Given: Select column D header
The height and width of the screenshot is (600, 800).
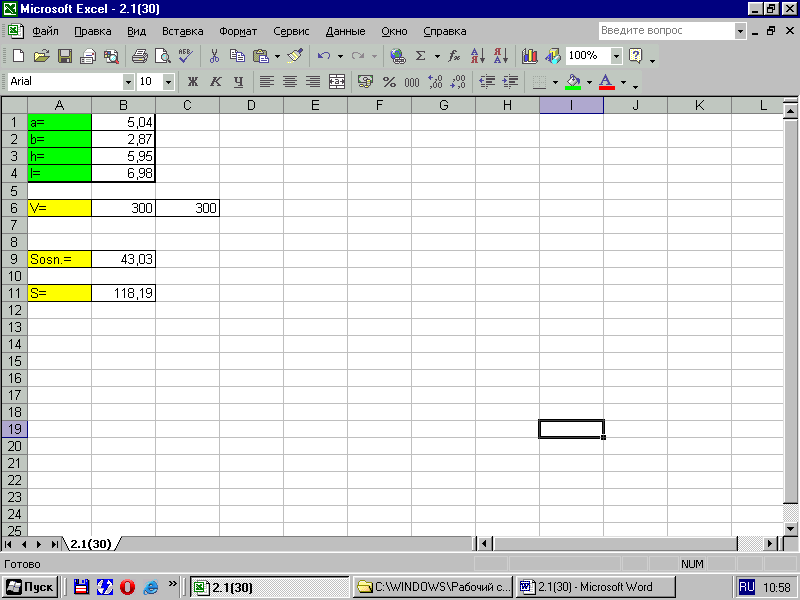Looking at the screenshot, I should [251, 106].
